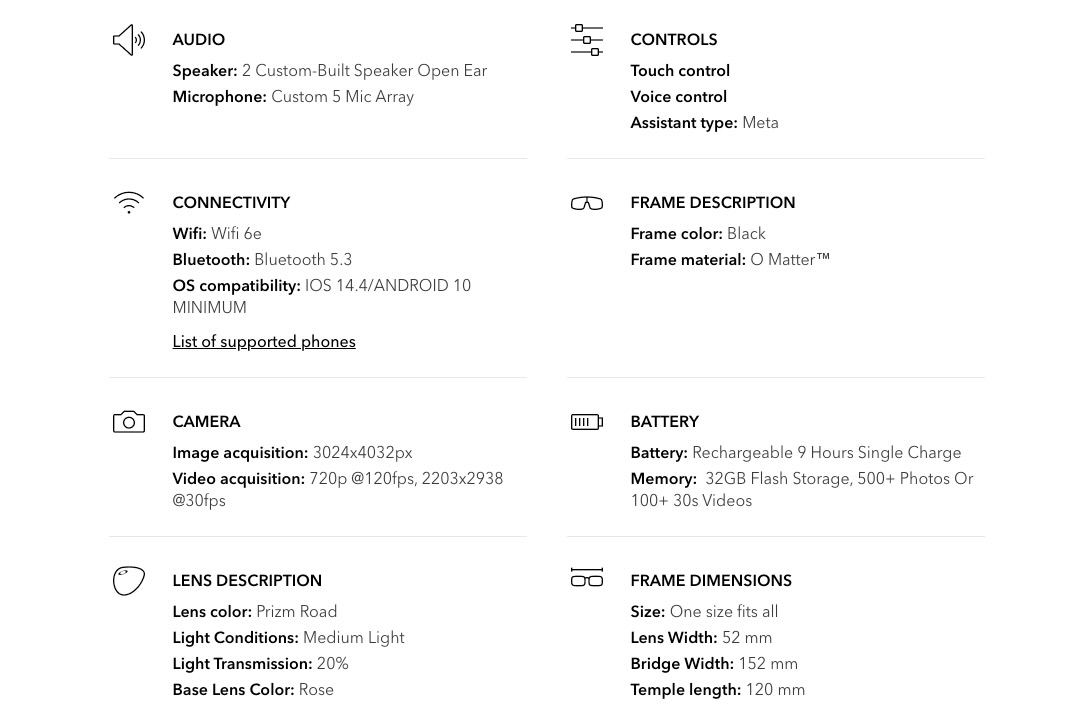1070x713 pixels.
Task: Click the AUDIO section heading
Action: coord(198,40)
